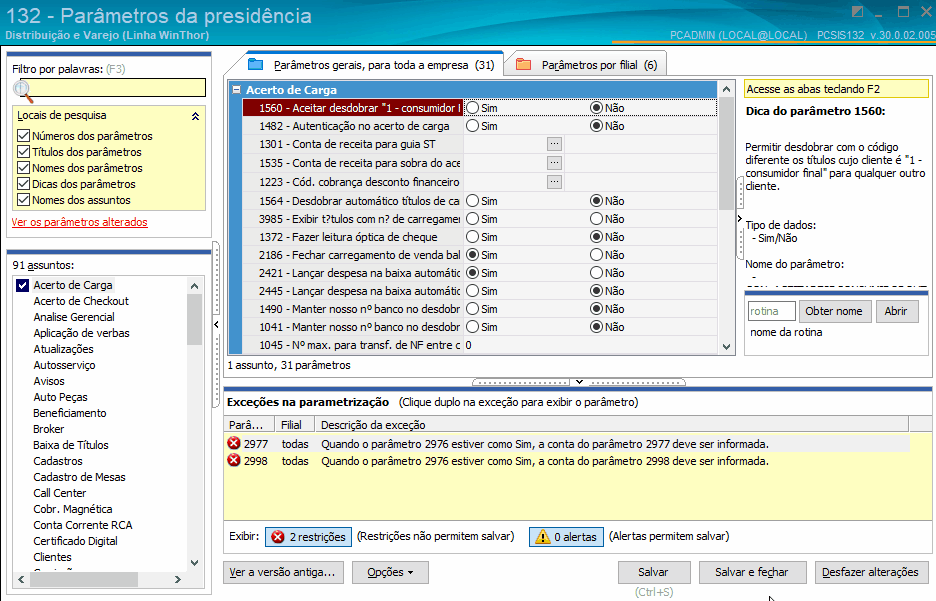Open the lookup button for parameter 1223

click(x=555, y=181)
